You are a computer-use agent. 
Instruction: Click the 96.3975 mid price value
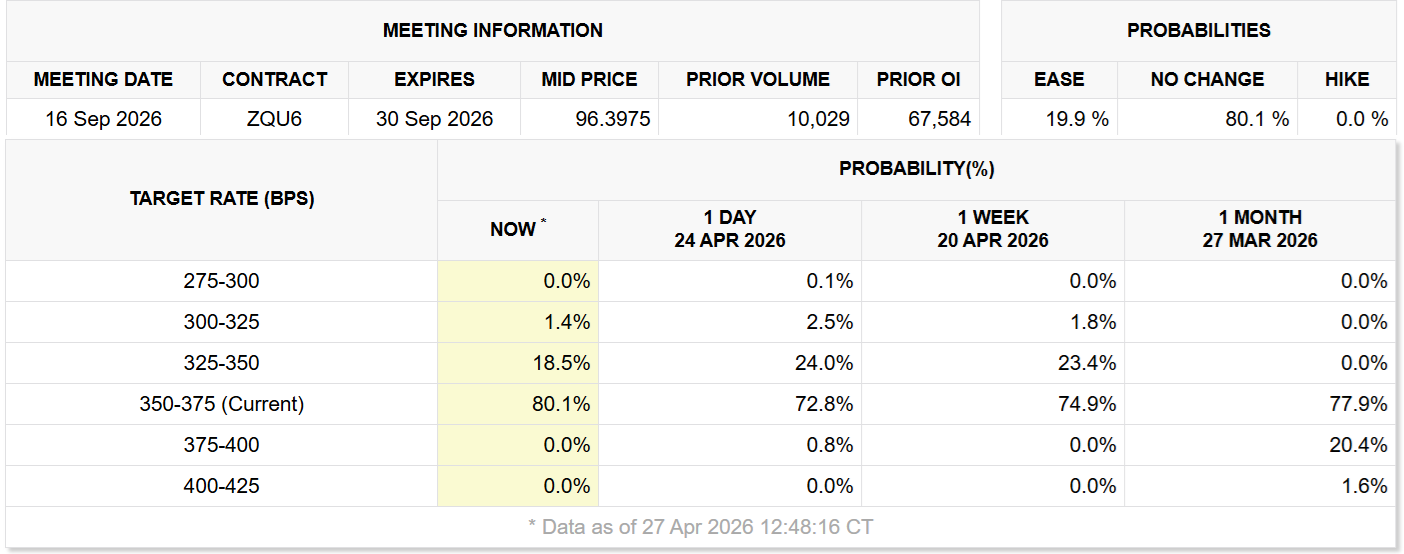612,119
